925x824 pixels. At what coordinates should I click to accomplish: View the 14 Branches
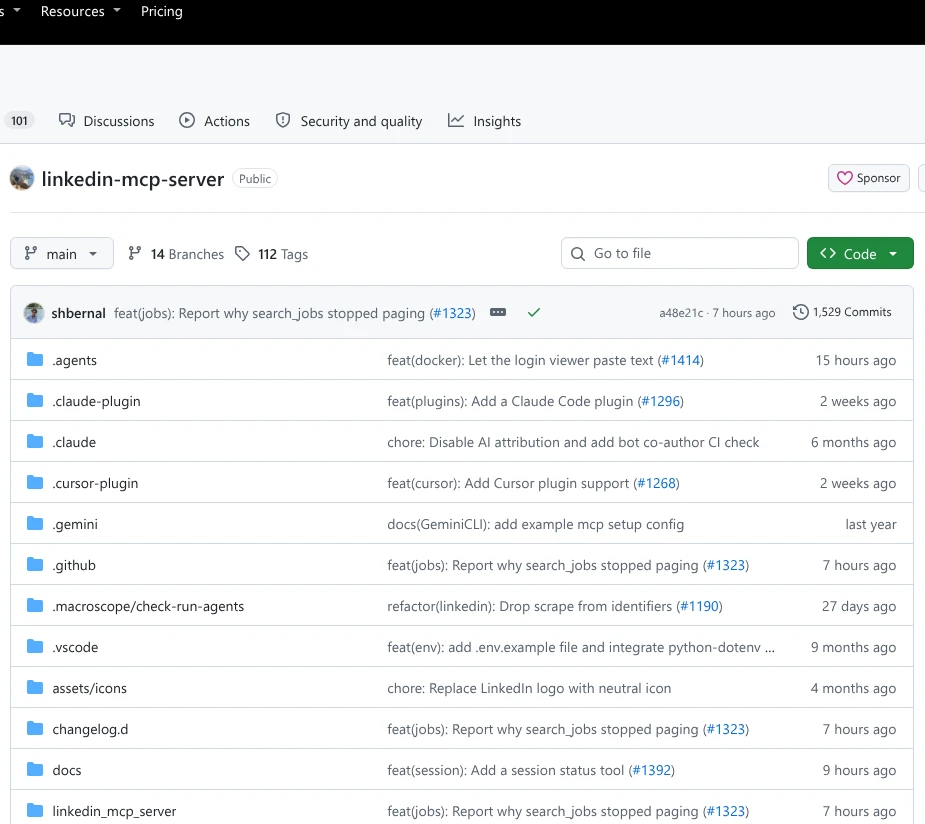point(176,254)
